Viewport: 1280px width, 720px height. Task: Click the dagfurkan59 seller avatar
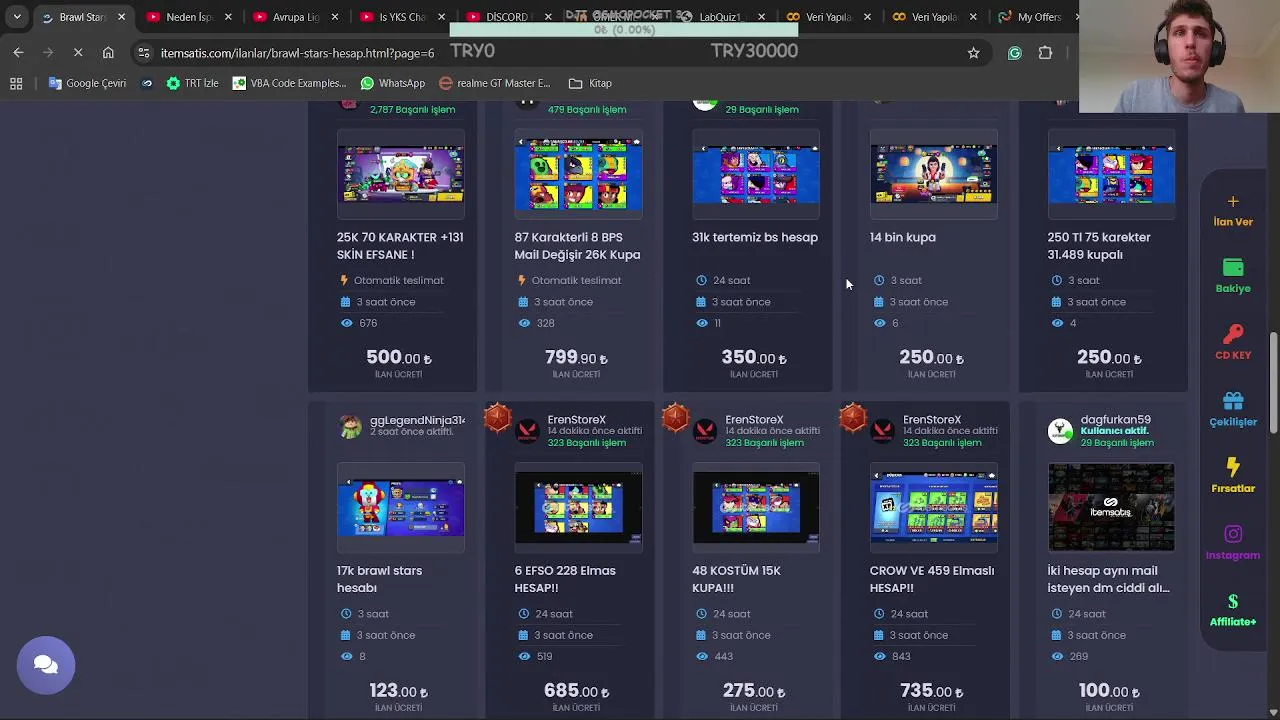(x=1060, y=430)
